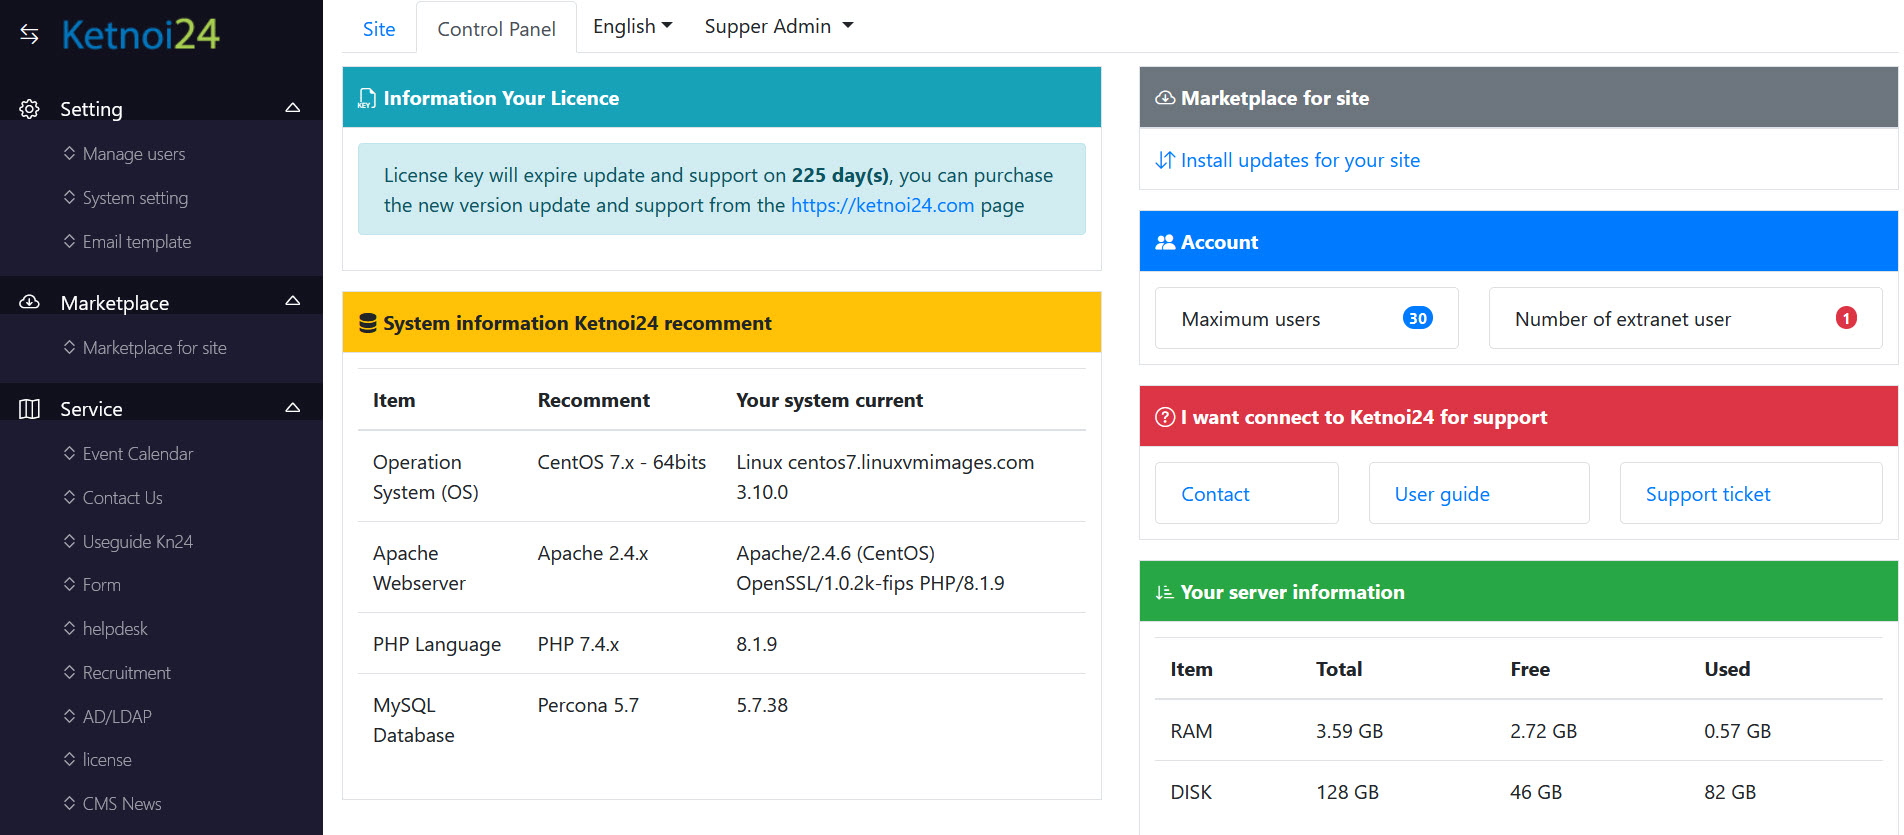The image size is (1904, 835).
Task: Click the blue 30 maximum users badge
Action: (x=1418, y=318)
